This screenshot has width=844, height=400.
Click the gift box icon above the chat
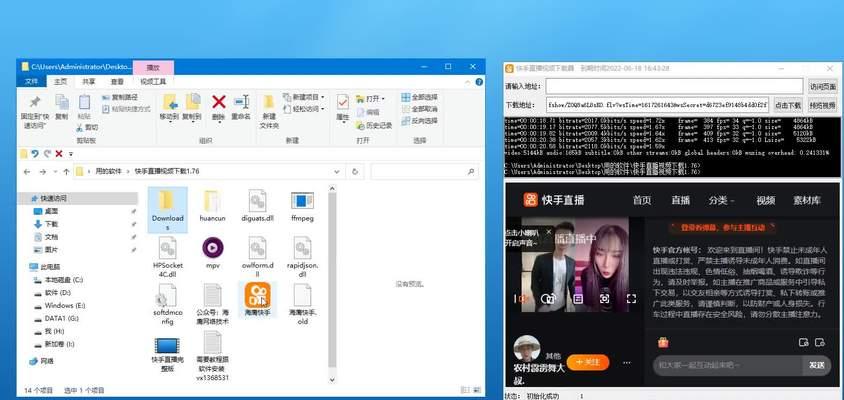tap(663, 342)
